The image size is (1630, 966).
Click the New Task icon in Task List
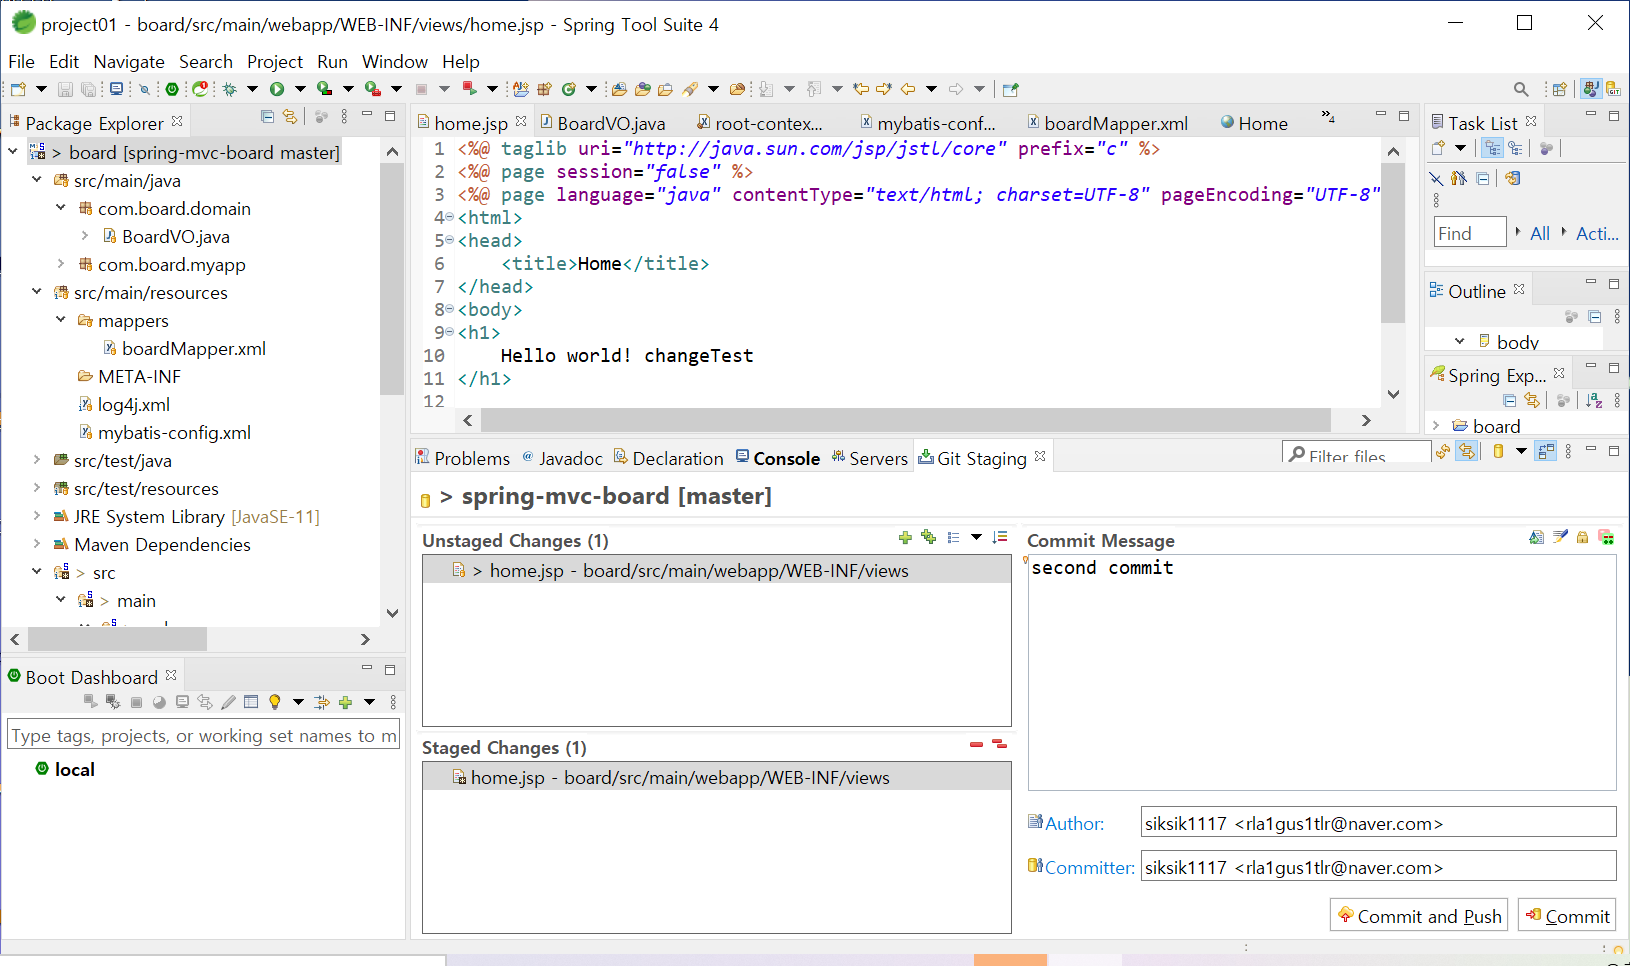pos(1439,148)
